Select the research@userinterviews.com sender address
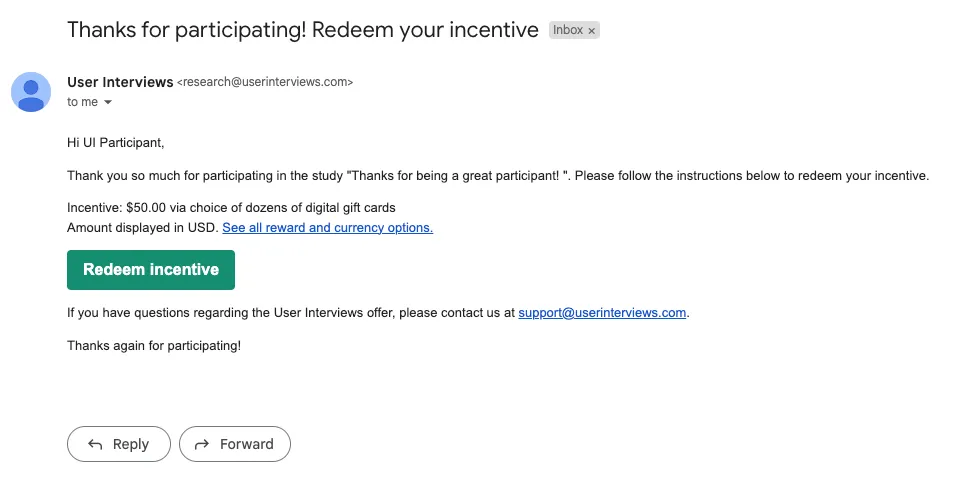Viewport: 970px width, 488px height. tap(265, 82)
